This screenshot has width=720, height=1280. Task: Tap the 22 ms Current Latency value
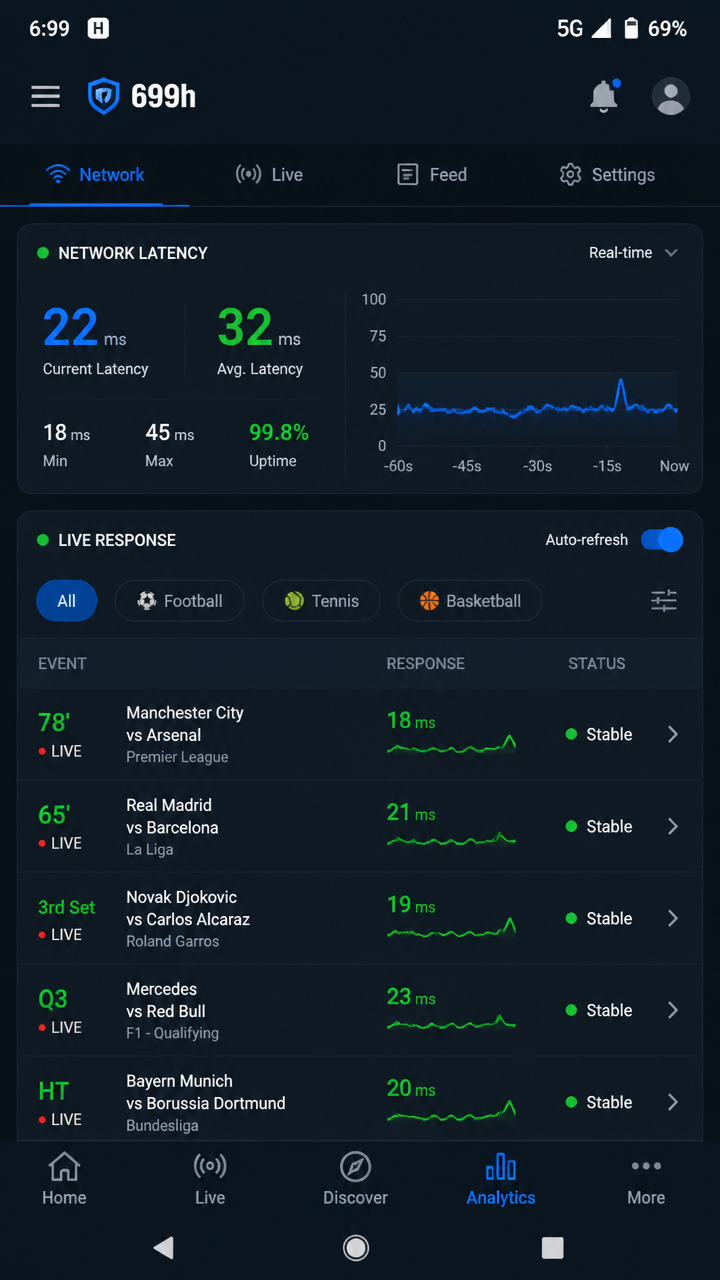85,328
